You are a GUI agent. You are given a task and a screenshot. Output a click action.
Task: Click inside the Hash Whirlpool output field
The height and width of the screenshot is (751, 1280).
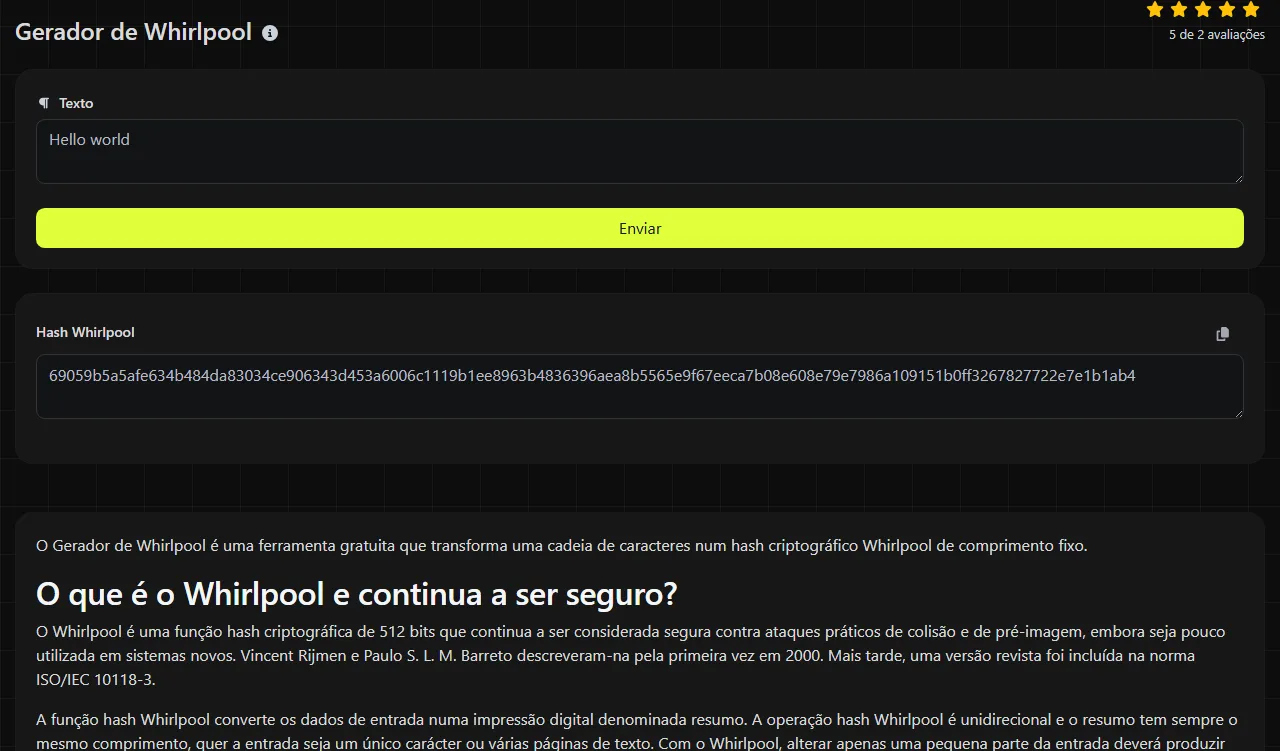pyautogui.click(x=640, y=386)
